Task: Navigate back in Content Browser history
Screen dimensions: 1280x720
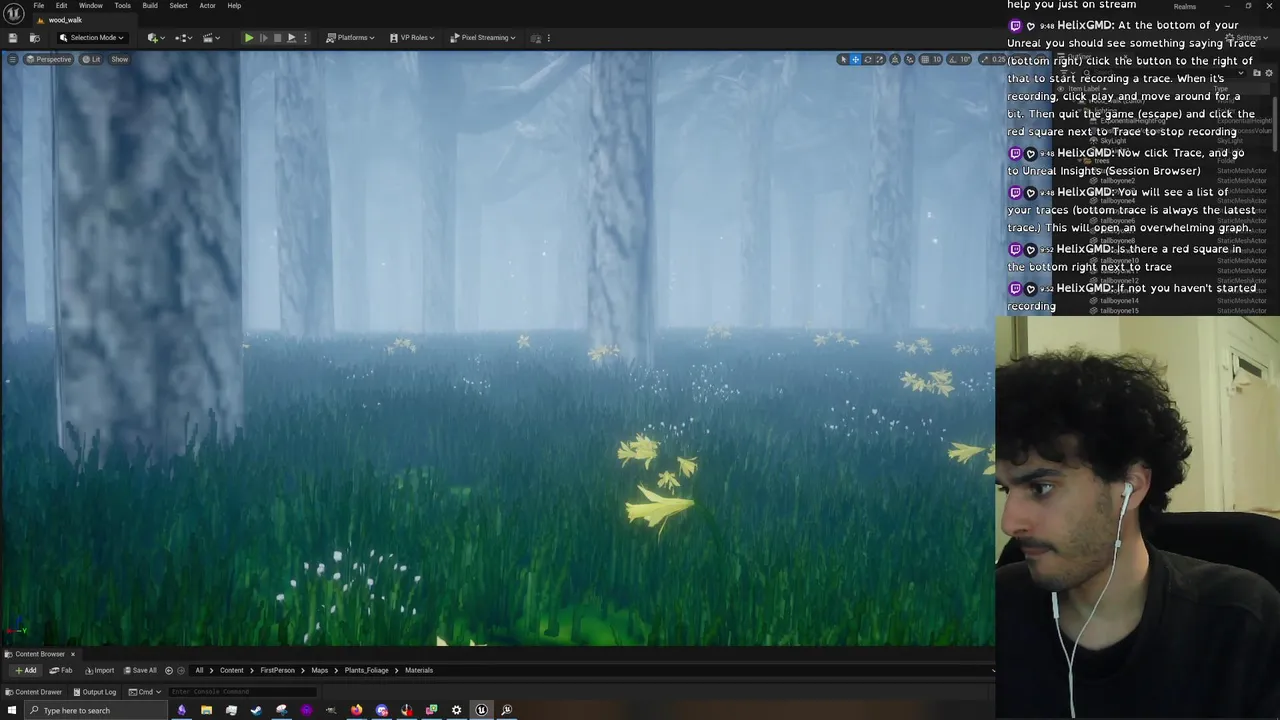Action: coord(168,670)
